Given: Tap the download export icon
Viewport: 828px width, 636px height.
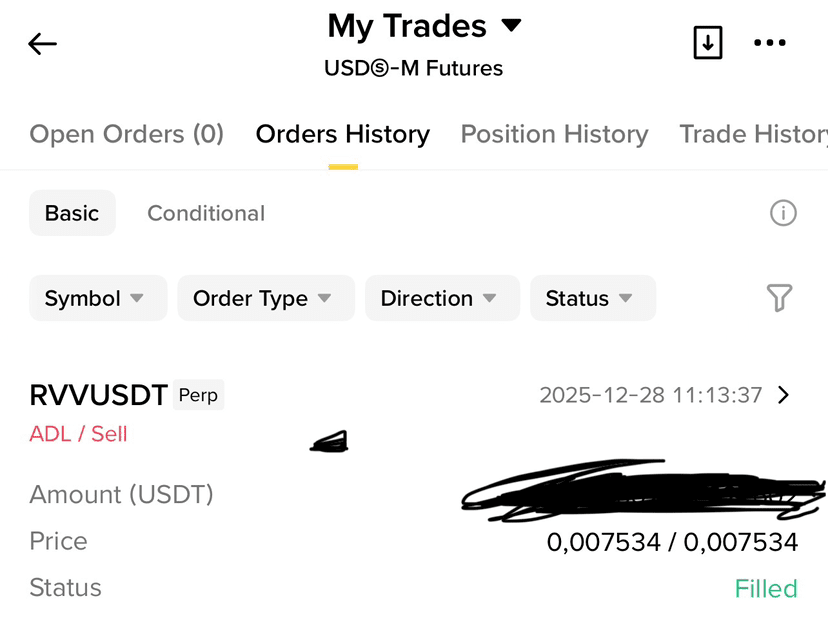Looking at the screenshot, I should click(708, 42).
